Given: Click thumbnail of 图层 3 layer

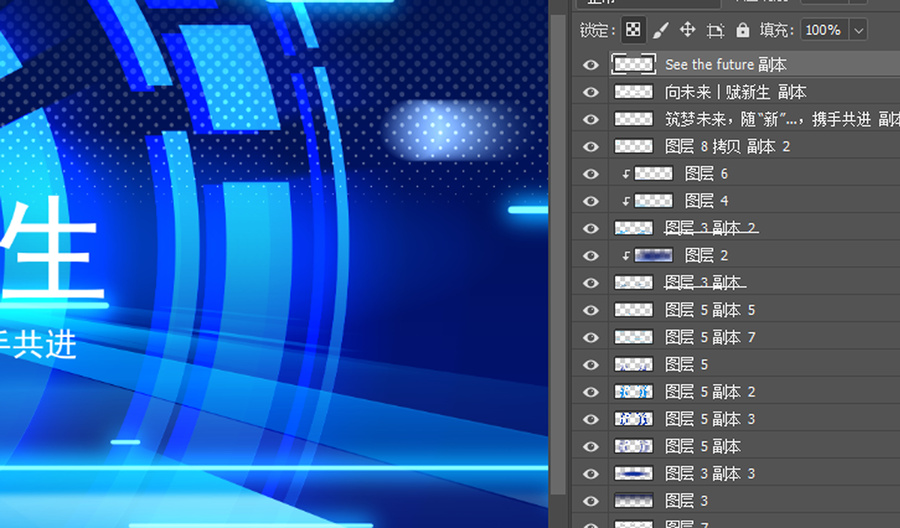Looking at the screenshot, I should coord(634,501).
